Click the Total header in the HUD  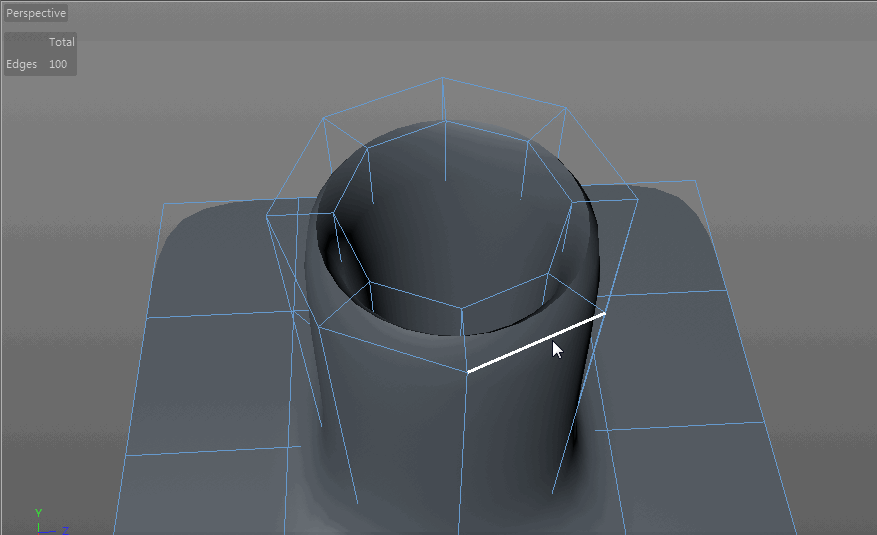click(x=62, y=42)
